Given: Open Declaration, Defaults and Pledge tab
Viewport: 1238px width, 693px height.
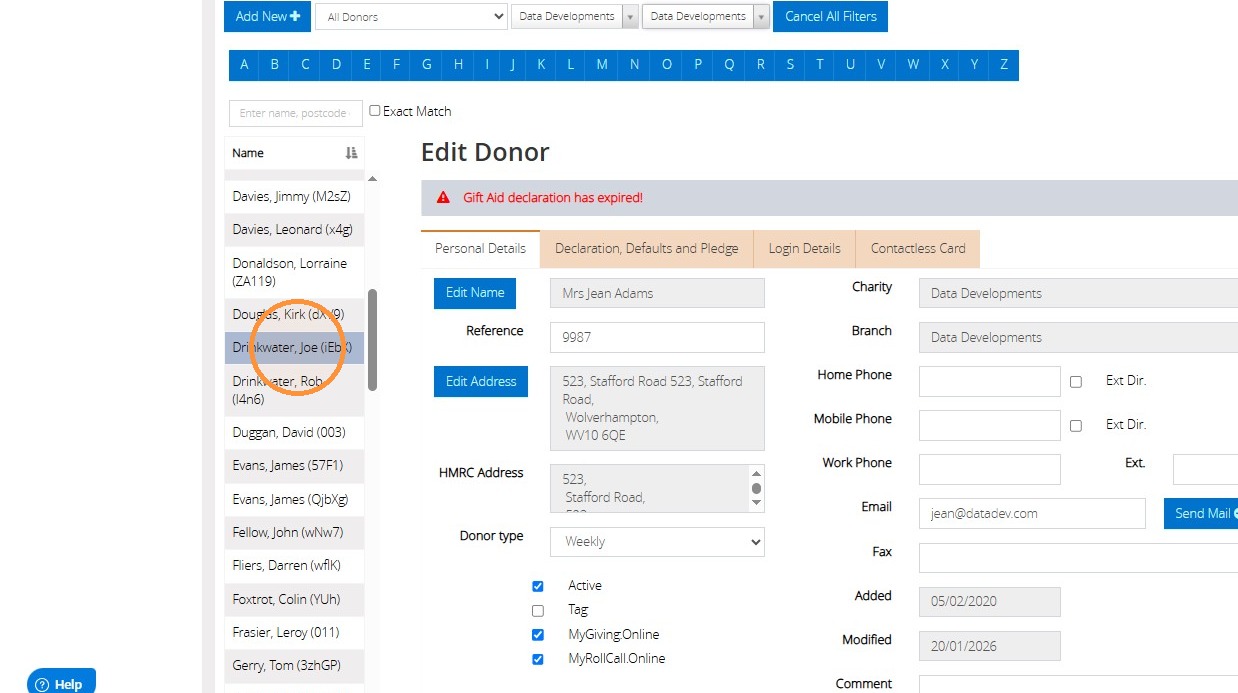Looking at the screenshot, I should point(647,249).
